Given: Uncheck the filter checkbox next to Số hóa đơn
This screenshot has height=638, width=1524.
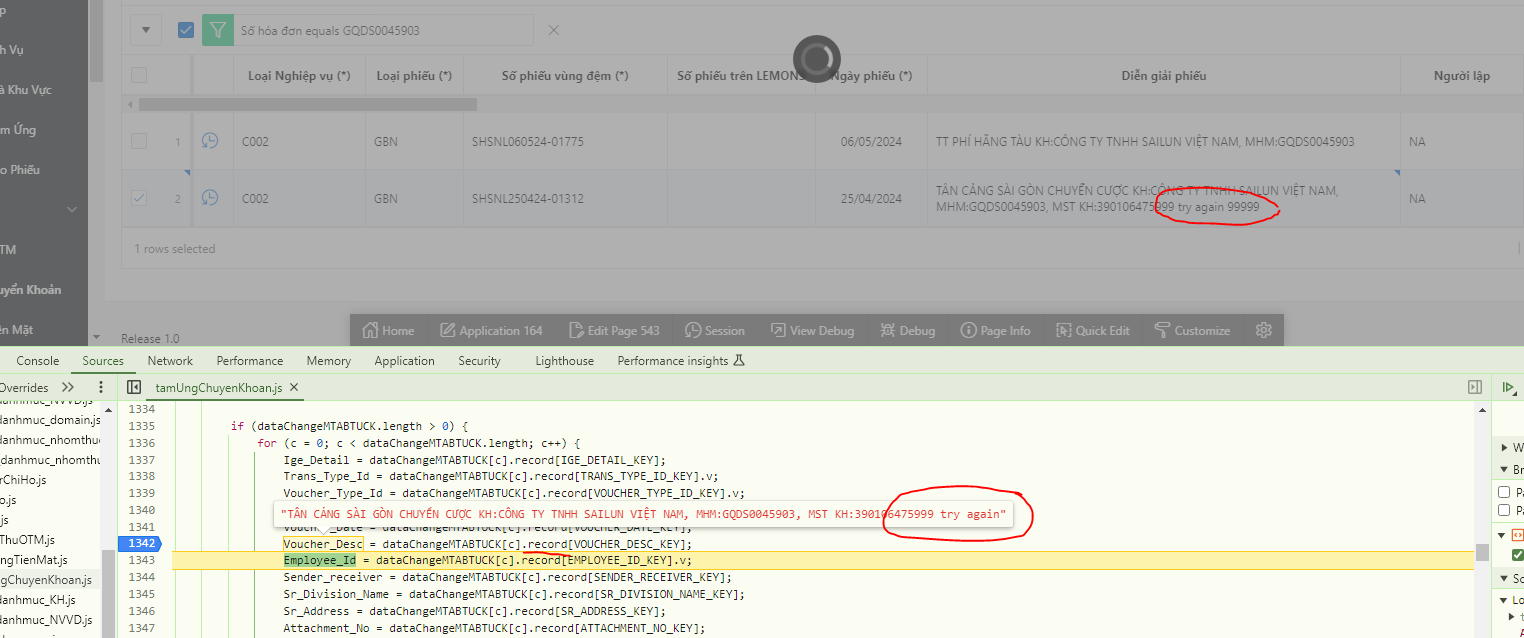Looking at the screenshot, I should (x=185, y=30).
